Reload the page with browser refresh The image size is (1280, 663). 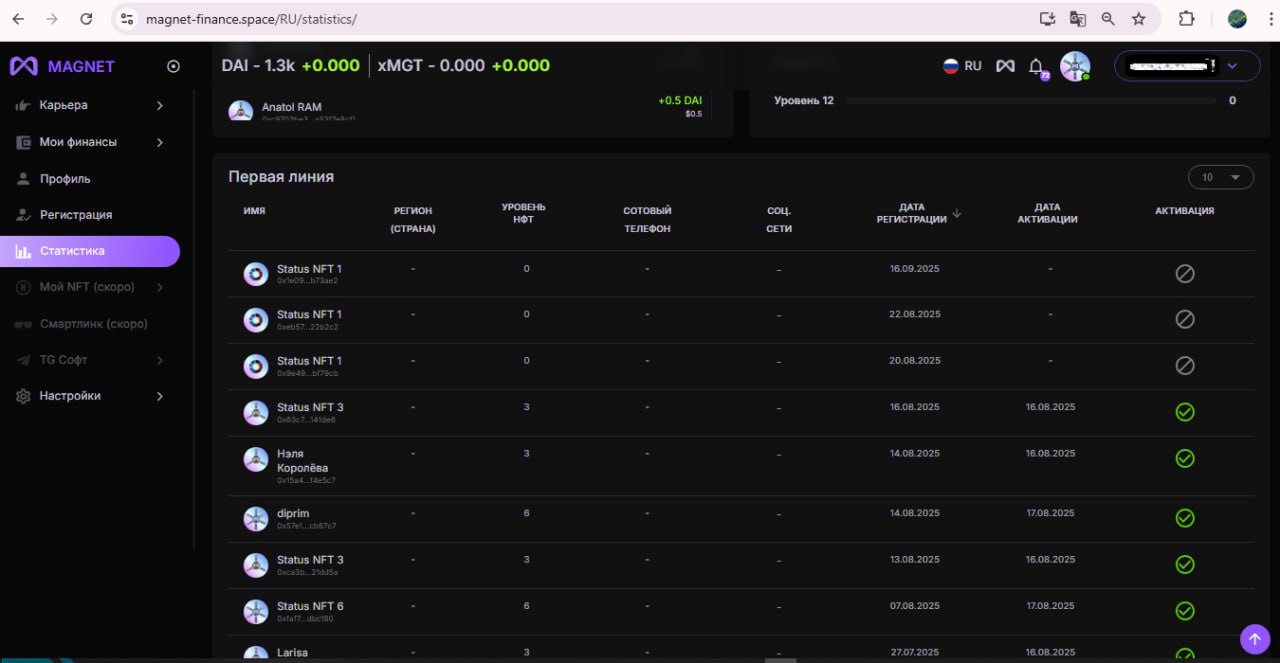pyautogui.click(x=86, y=19)
